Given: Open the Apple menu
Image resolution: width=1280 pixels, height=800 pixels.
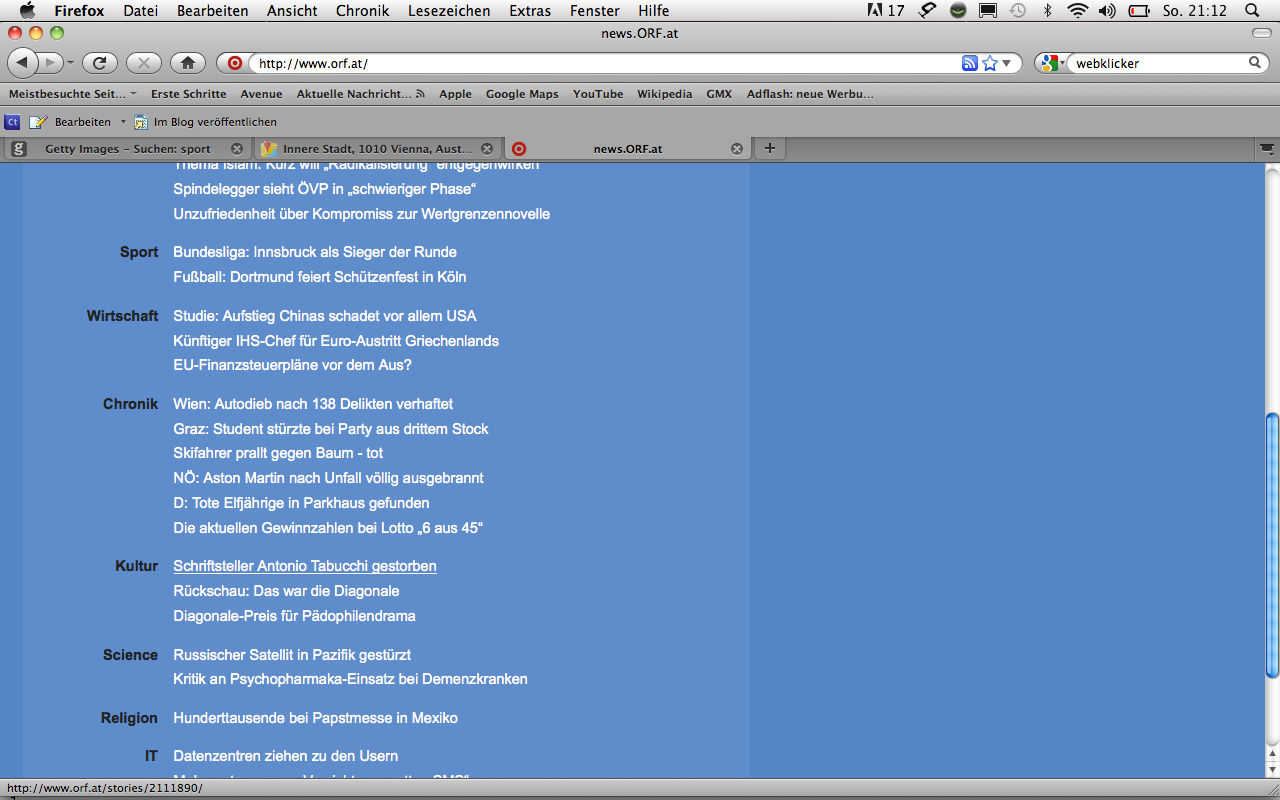Looking at the screenshot, I should (27, 11).
